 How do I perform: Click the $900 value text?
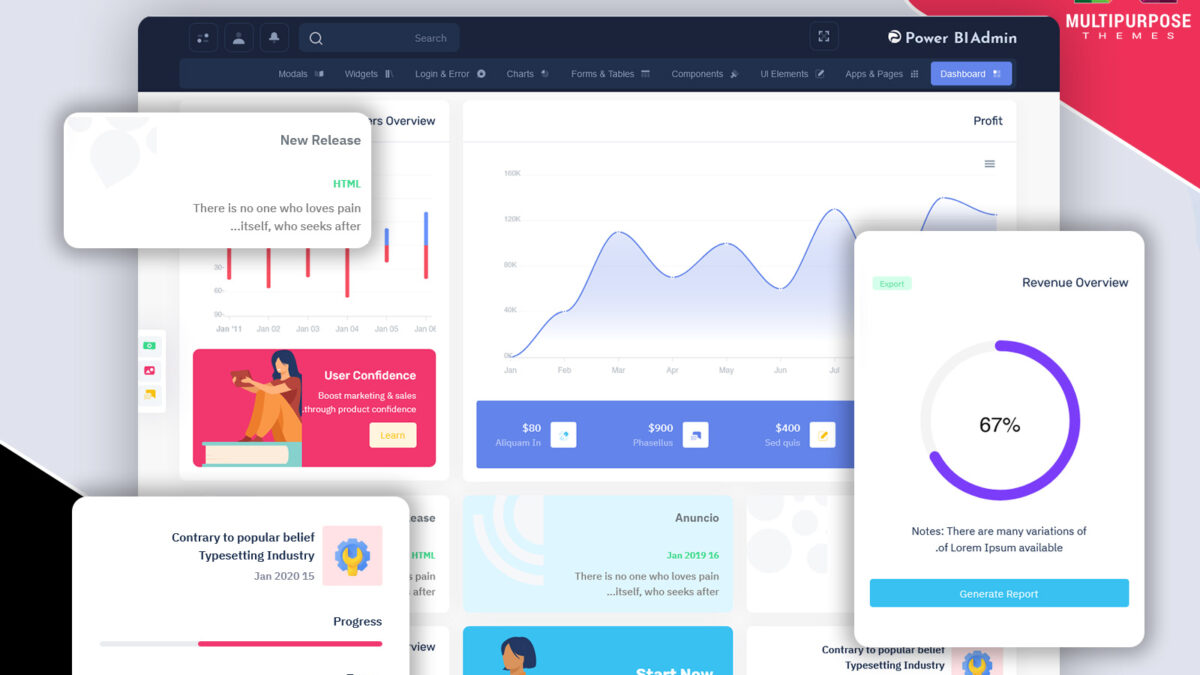click(x=661, y=428)
